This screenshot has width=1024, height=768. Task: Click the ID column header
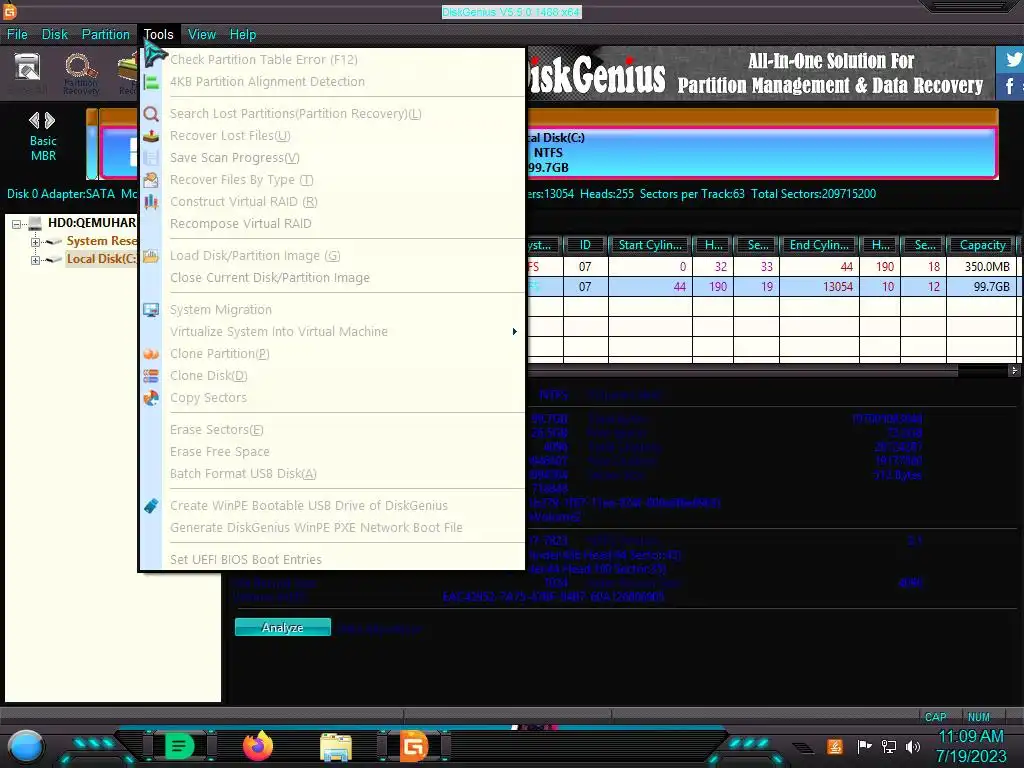(585, 245)
